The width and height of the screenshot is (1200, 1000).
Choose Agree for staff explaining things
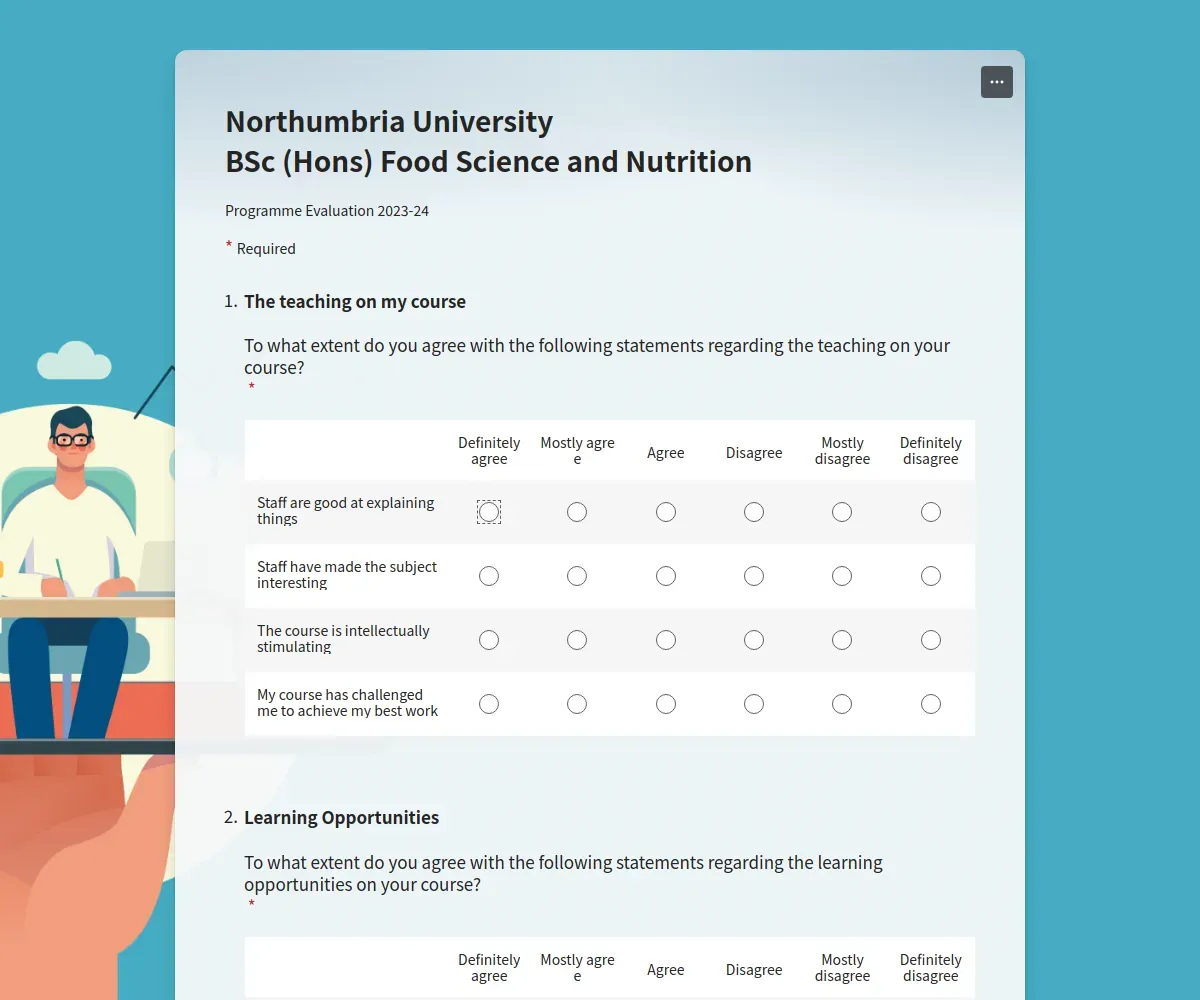666,512
